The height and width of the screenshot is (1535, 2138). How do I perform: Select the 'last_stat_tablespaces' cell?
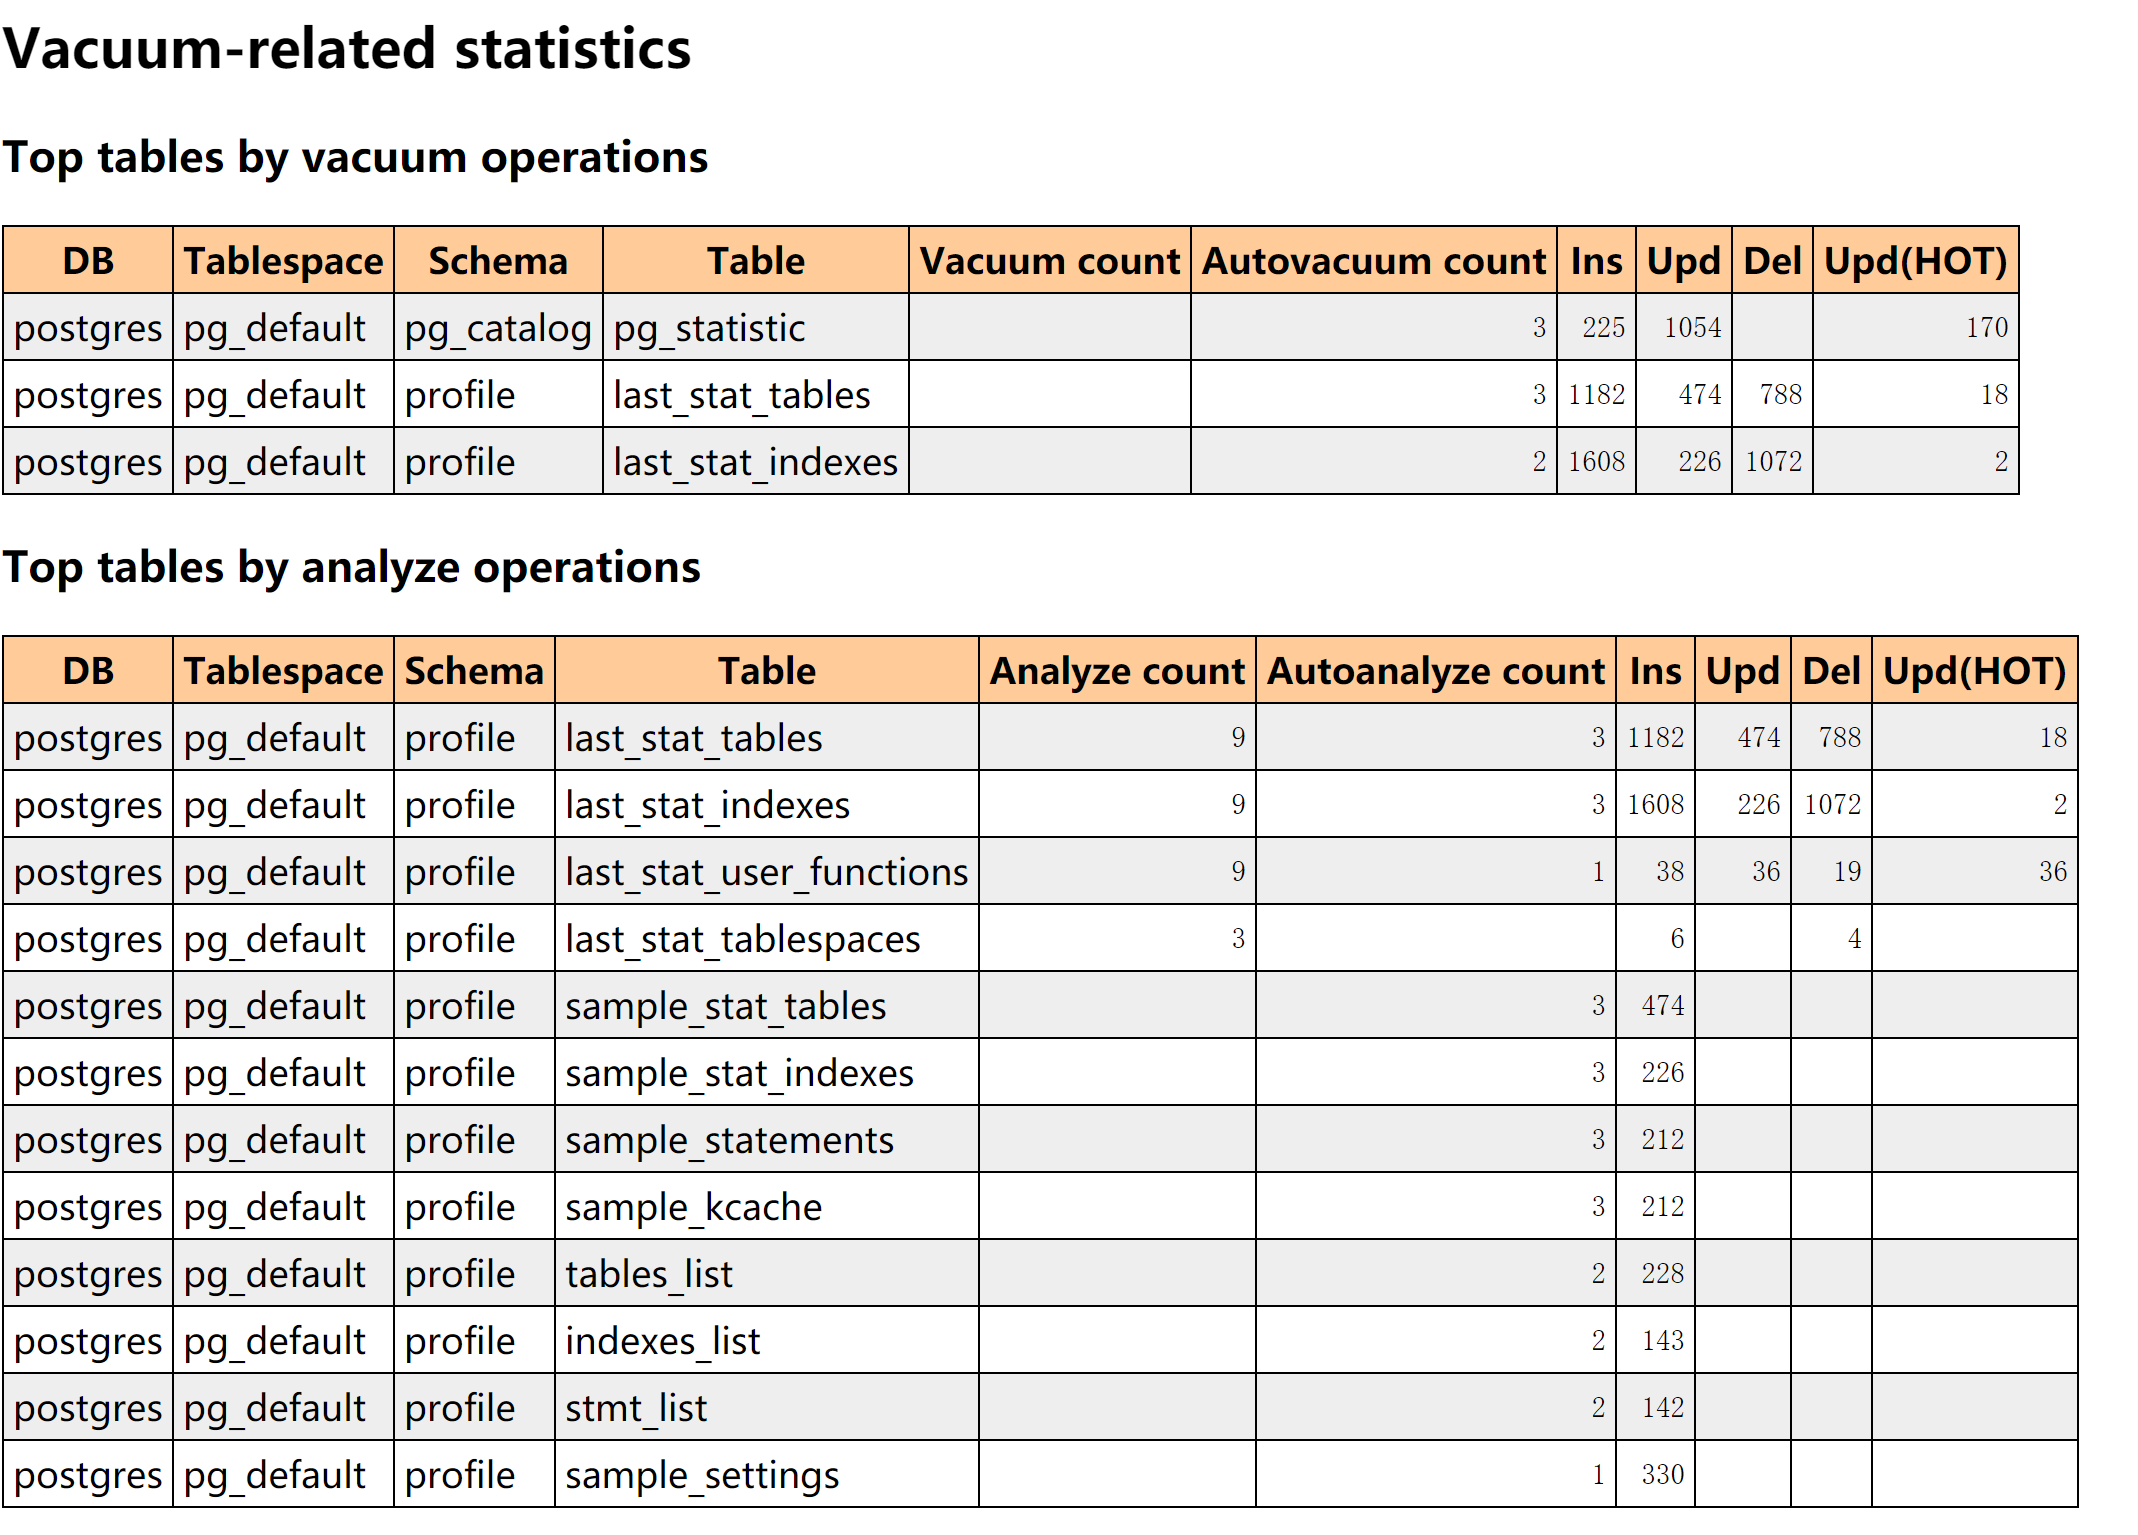(767, 938)
